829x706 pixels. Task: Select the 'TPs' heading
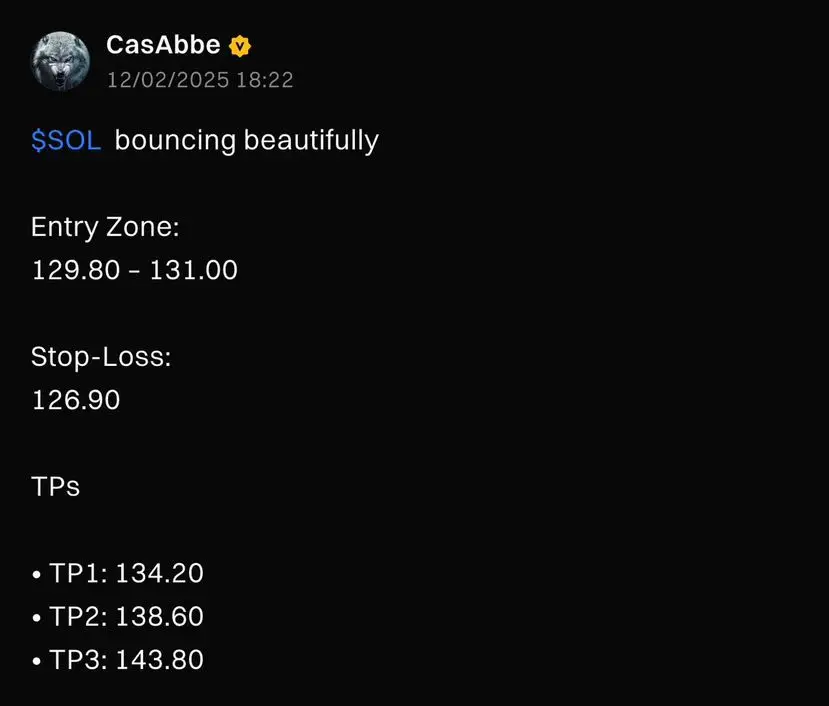tap(56, 487)
